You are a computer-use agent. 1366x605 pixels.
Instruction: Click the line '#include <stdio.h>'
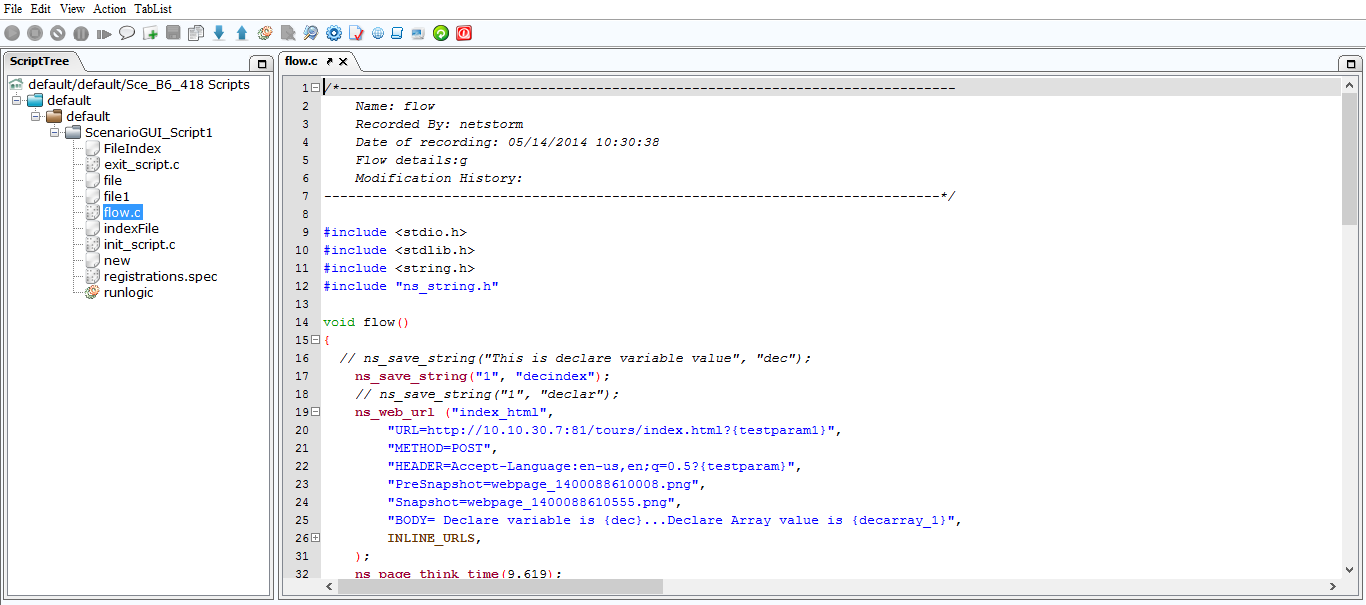pos(395,232)
